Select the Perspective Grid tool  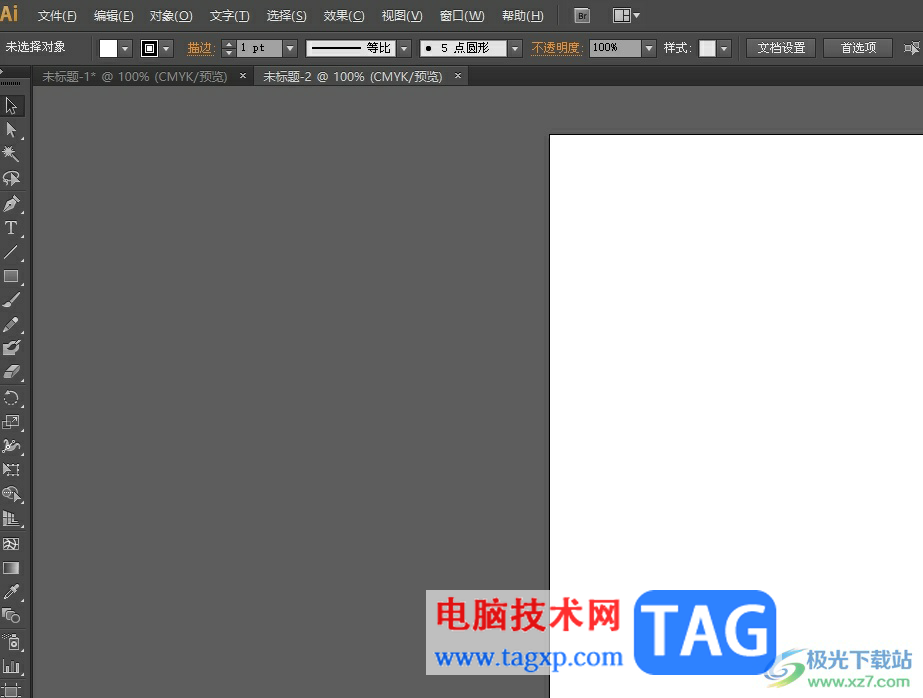click(11, 518)
